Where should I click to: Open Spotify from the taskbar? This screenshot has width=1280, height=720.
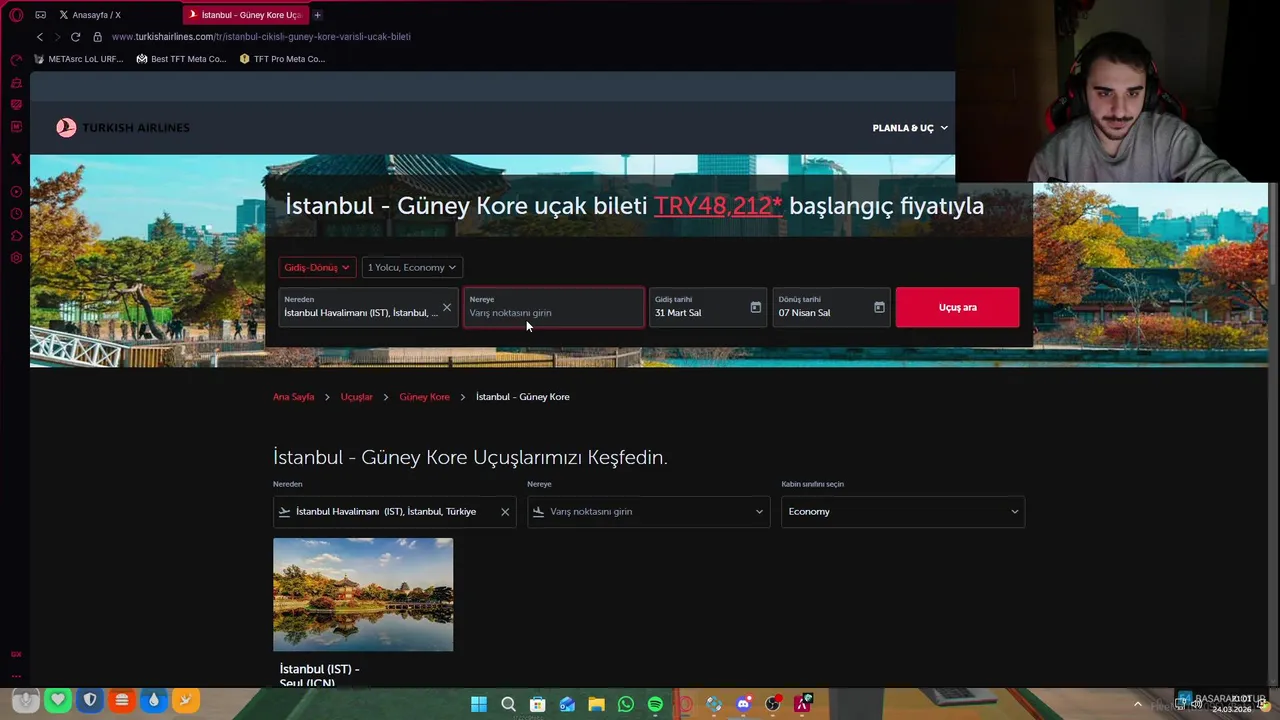click(655, 704)
